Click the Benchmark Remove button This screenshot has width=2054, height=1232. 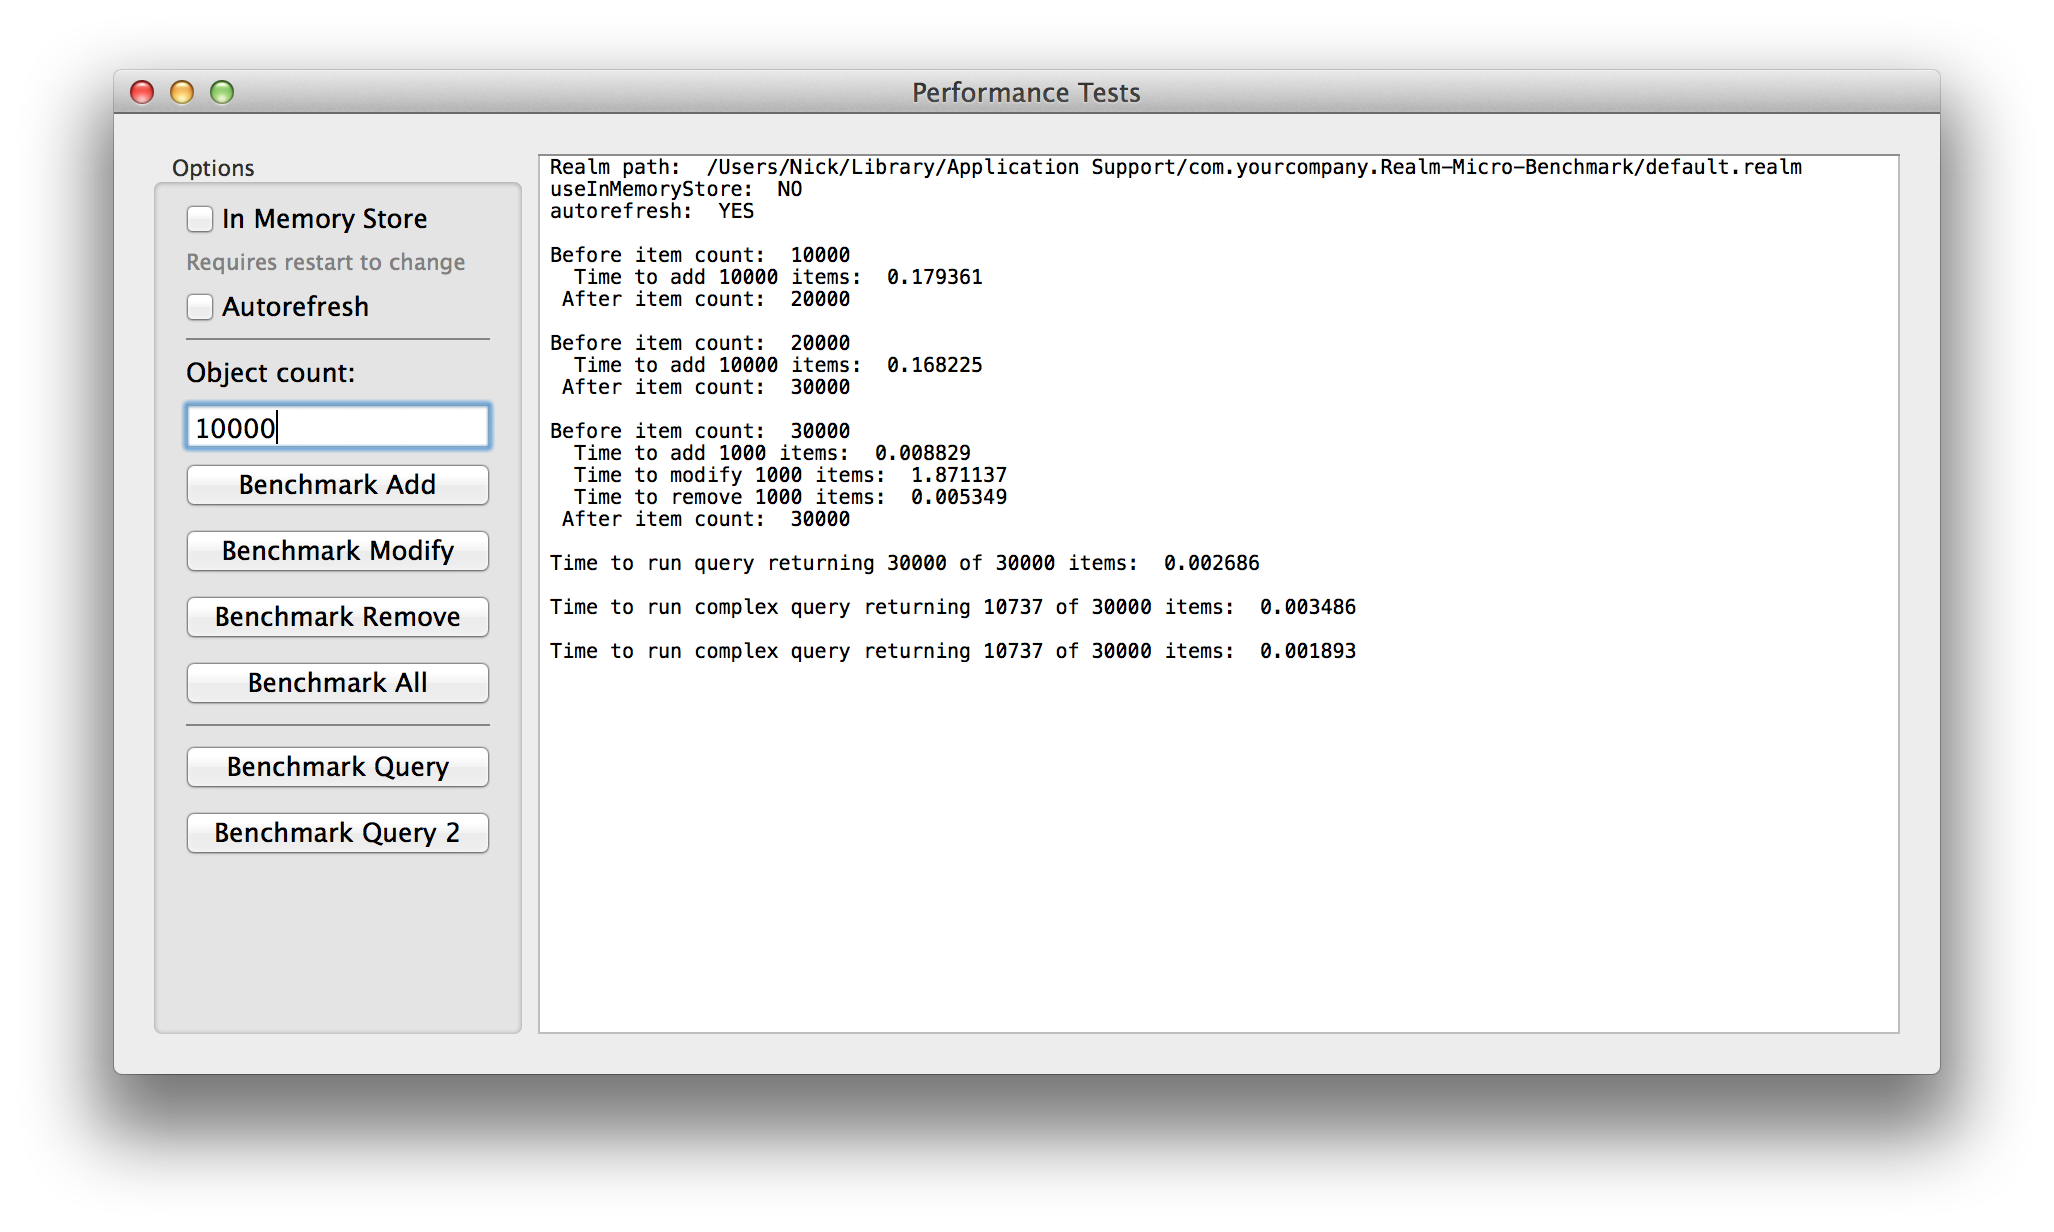click(x=338, y=617)
